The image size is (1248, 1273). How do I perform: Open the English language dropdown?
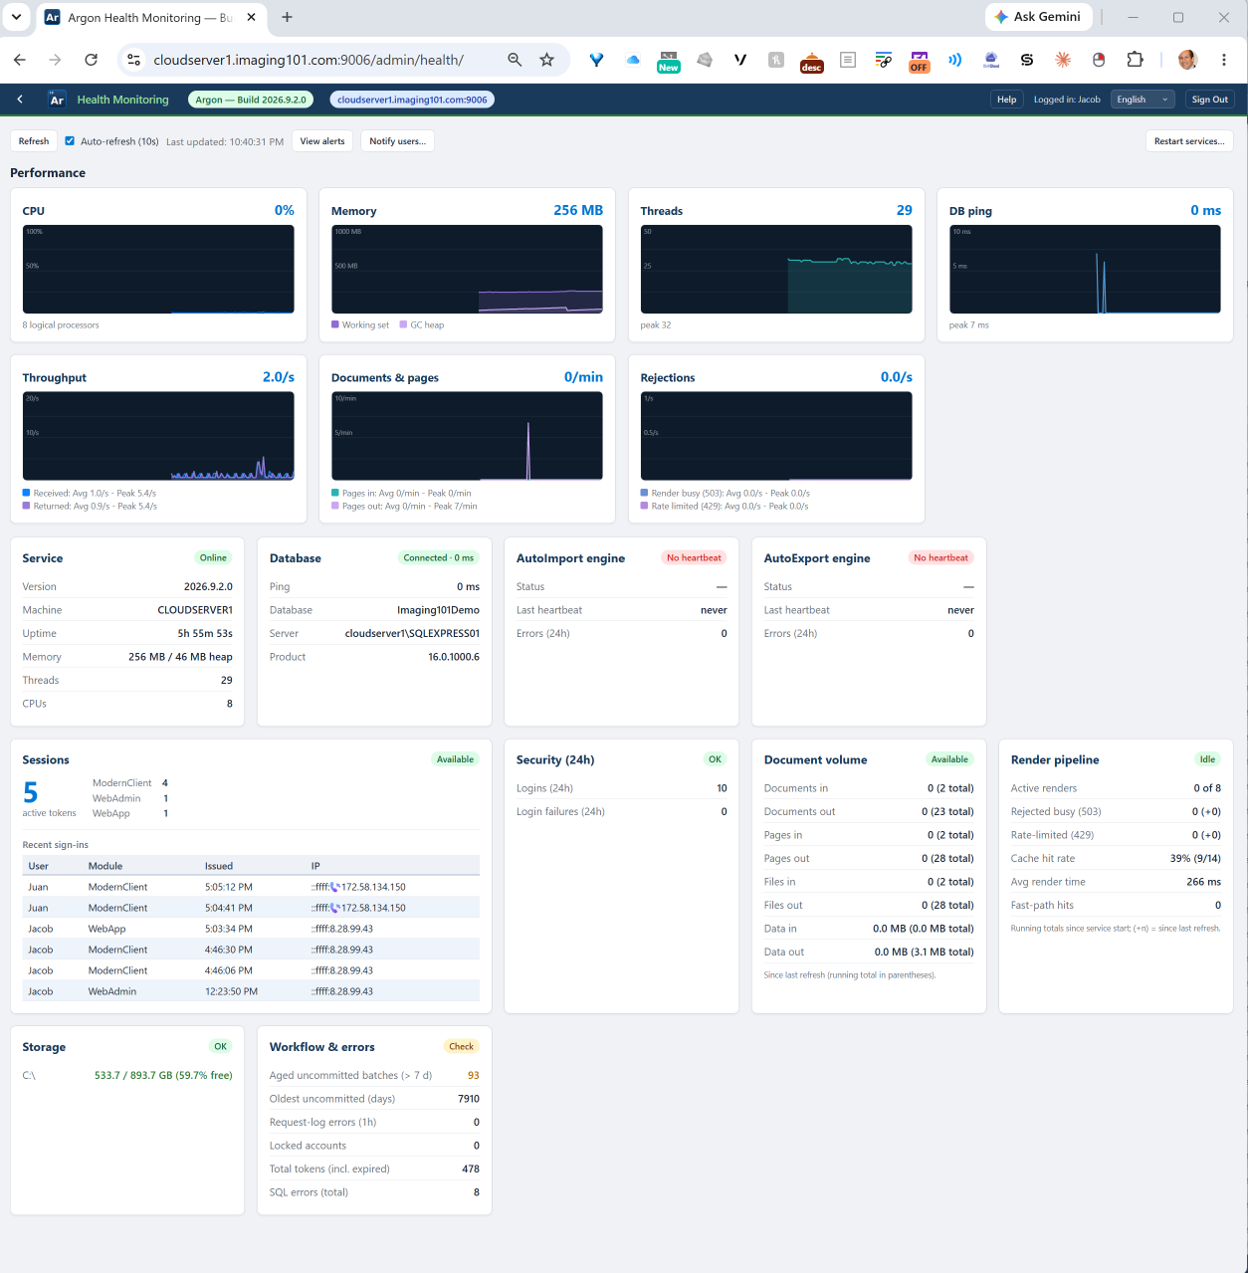pos(1143,99)
